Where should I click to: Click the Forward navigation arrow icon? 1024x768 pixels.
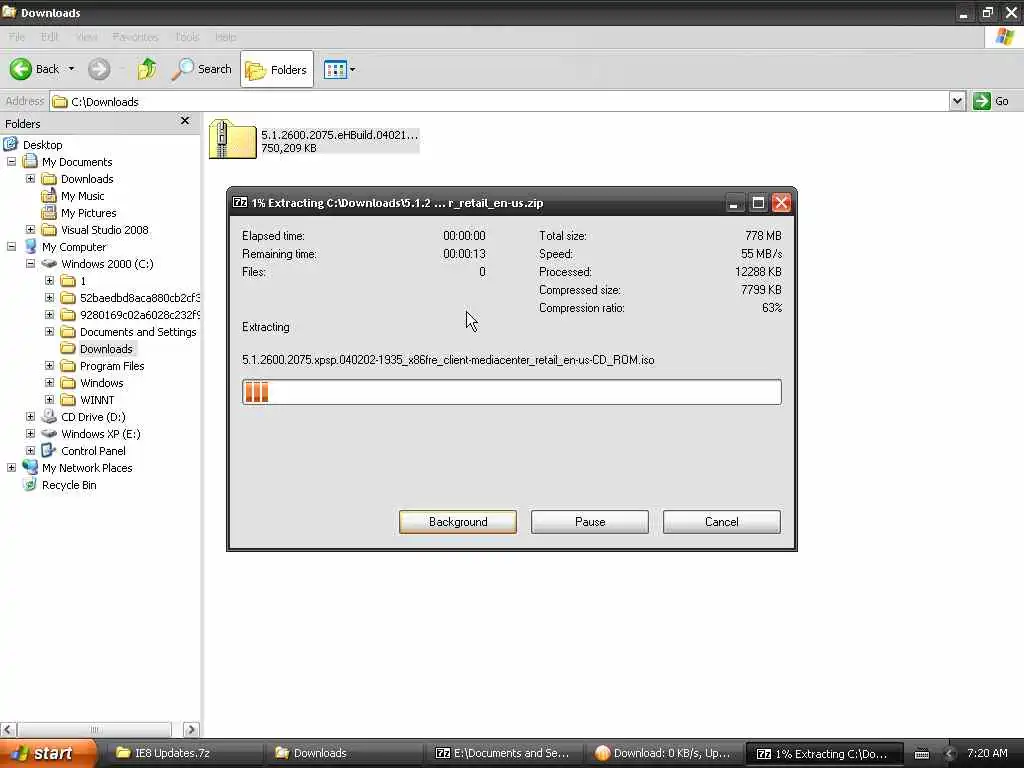coord(99,69)
